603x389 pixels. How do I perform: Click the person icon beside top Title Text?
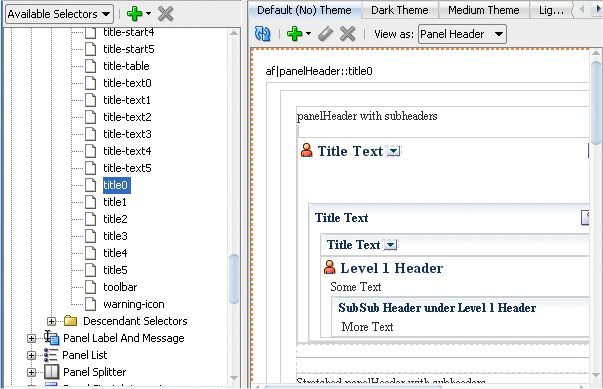(306, 150)
